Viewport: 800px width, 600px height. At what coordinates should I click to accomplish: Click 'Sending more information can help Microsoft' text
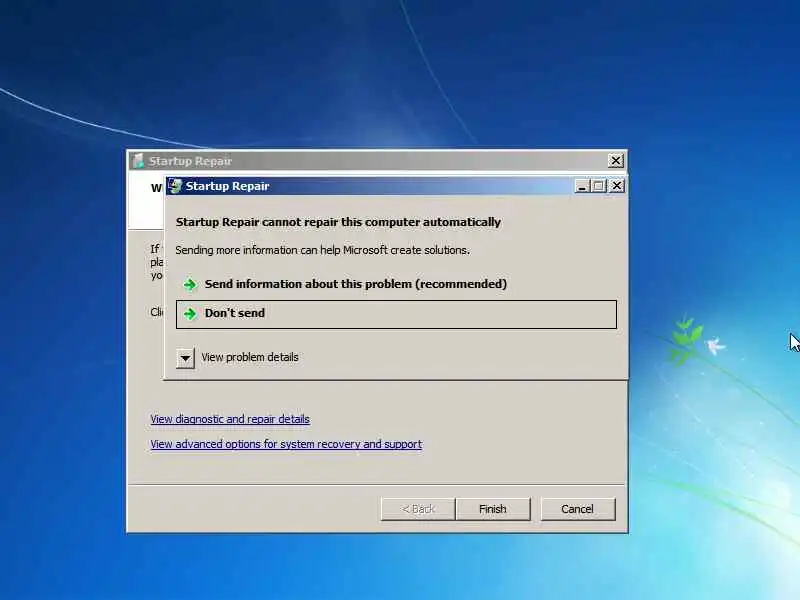[322, 250]
